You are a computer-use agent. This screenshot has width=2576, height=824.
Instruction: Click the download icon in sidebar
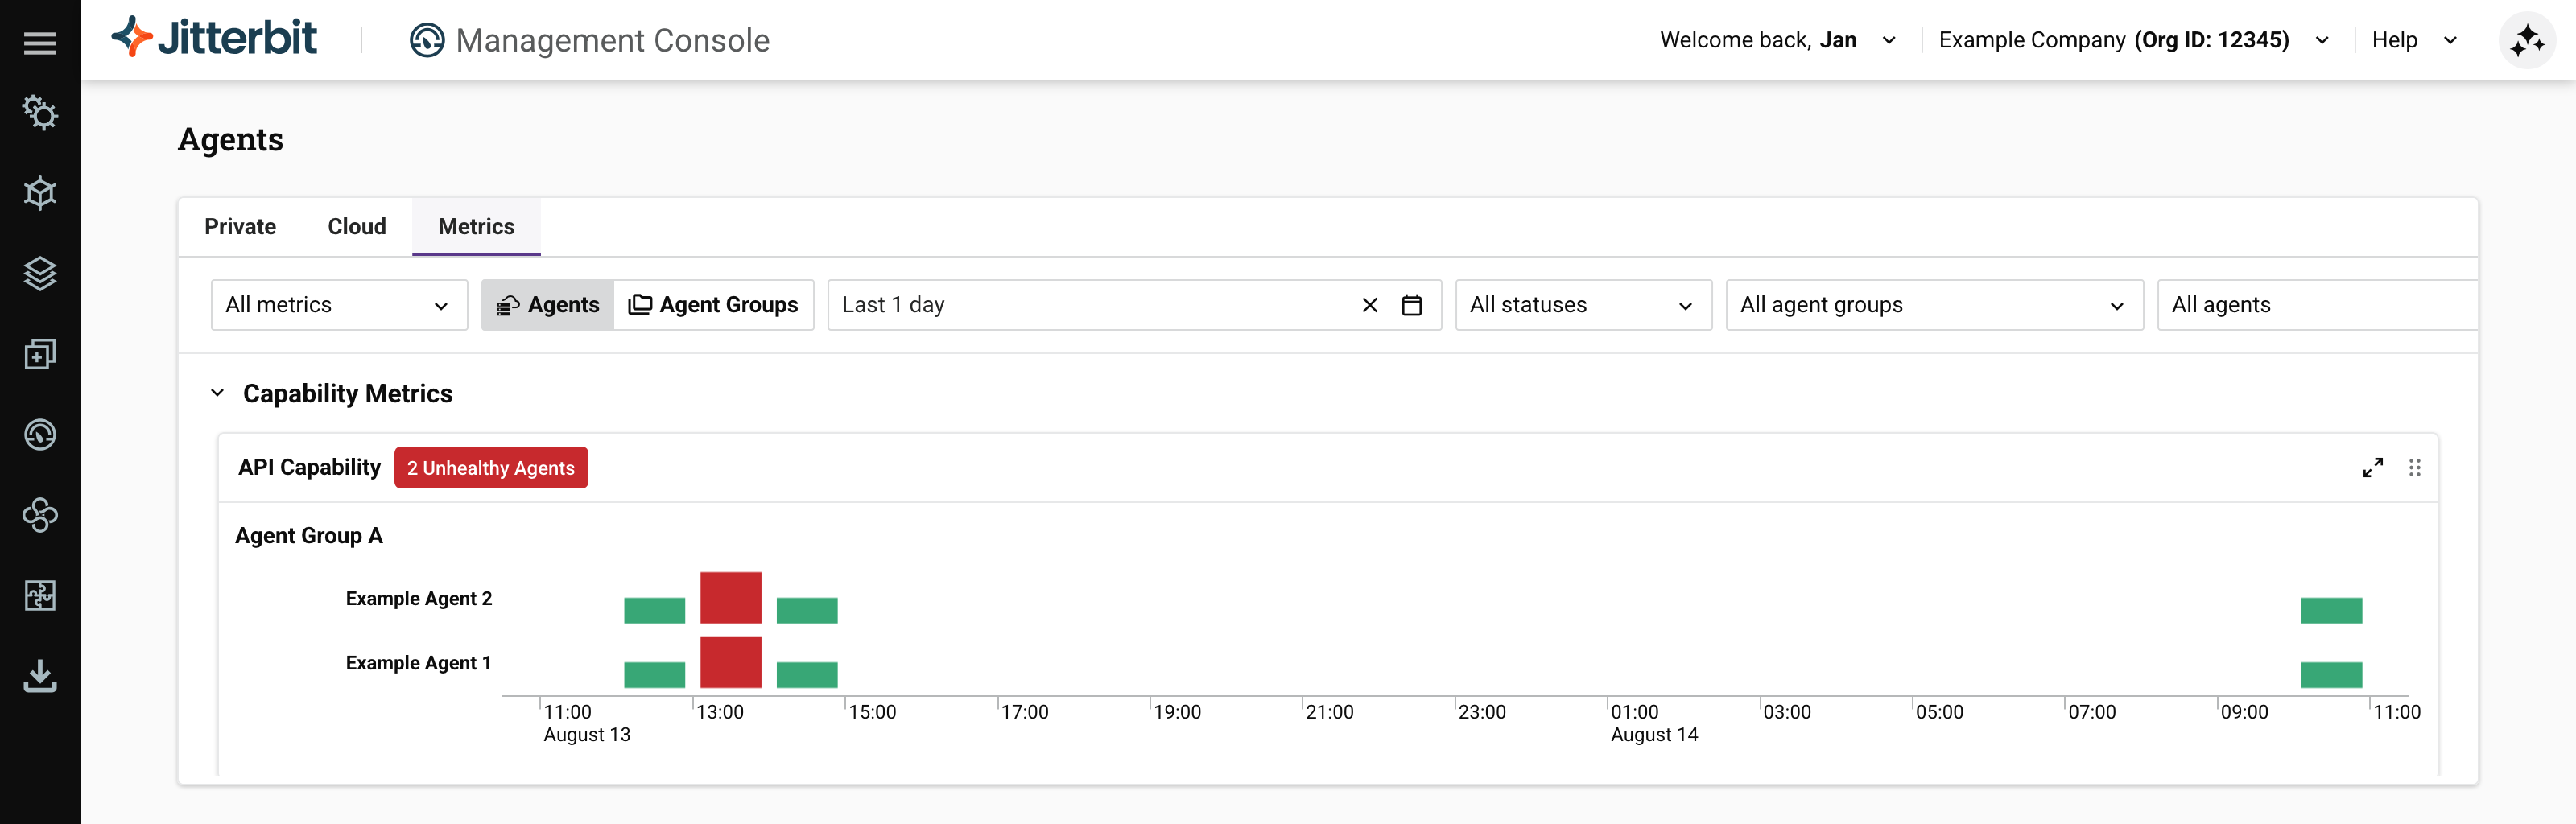tap(40, 676)
